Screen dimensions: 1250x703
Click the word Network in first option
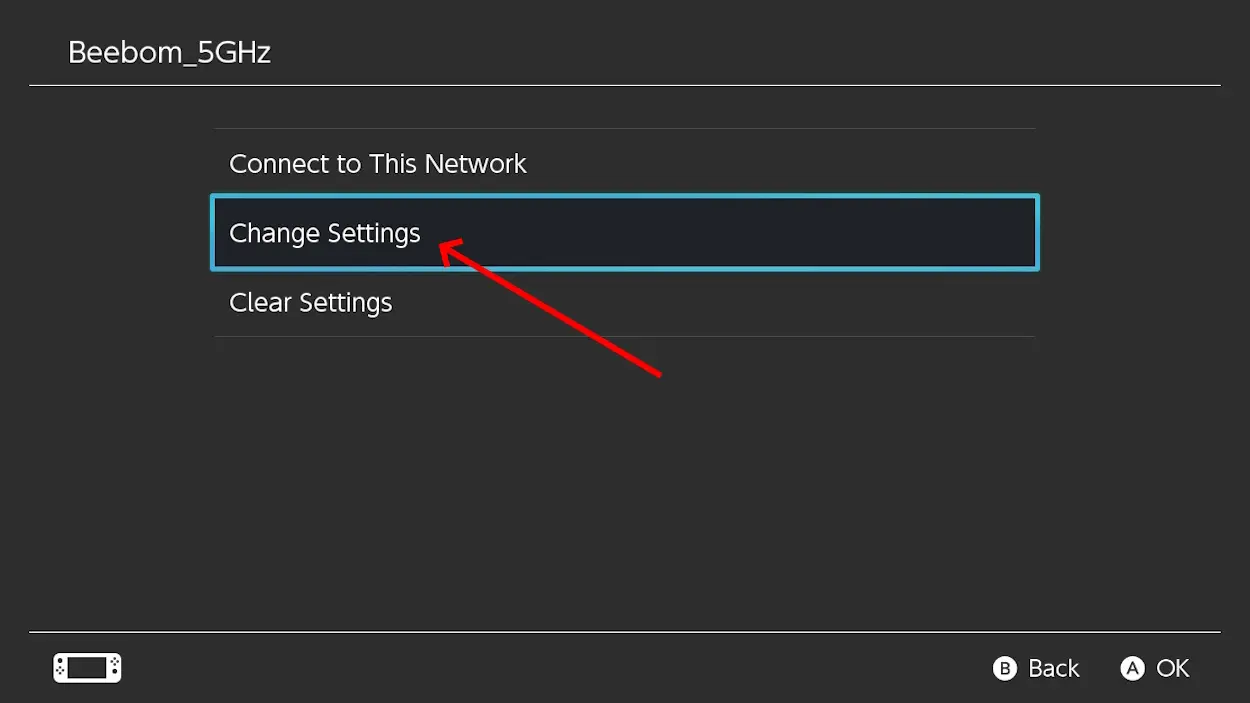click(x=475, y=164)
